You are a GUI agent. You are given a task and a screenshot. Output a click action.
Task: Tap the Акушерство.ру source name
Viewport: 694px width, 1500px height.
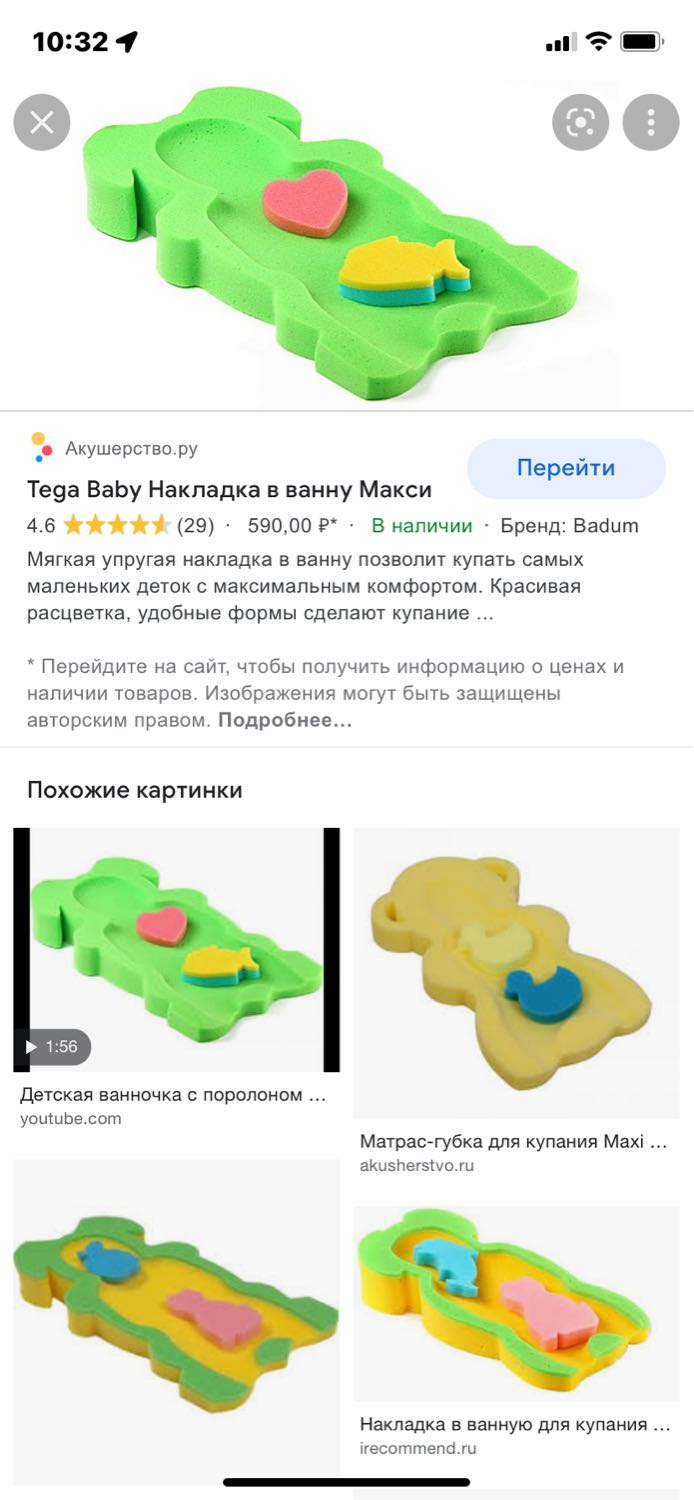pos(132,448)
